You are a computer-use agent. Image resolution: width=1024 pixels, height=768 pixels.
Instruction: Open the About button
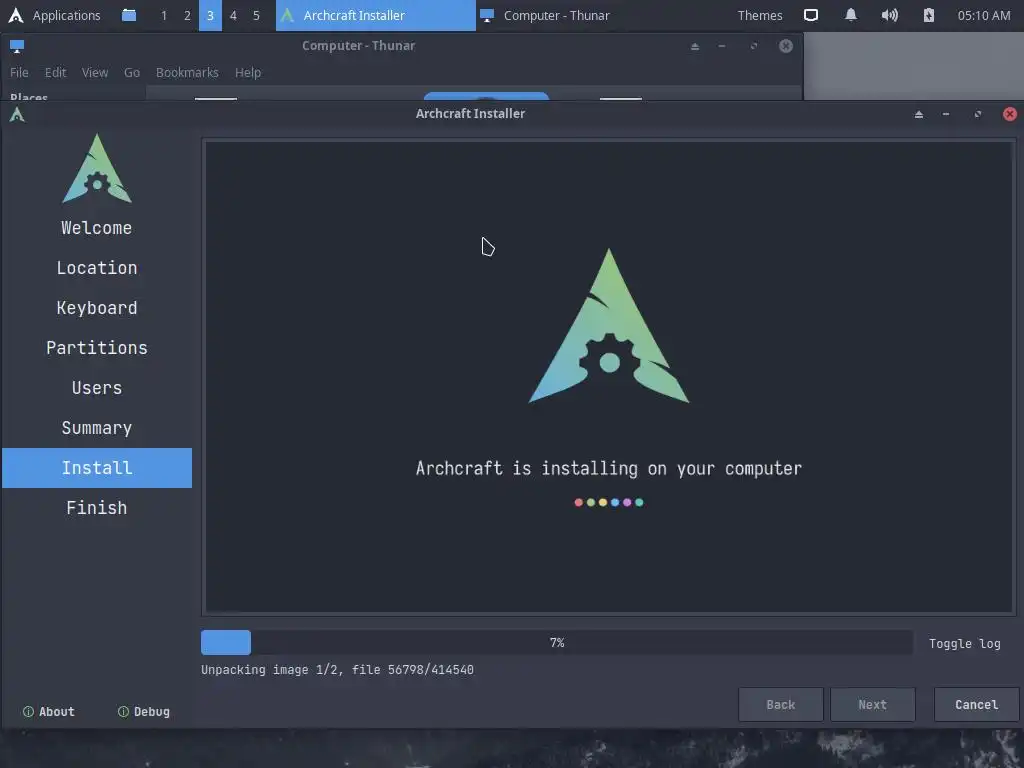tap(49, 711)
